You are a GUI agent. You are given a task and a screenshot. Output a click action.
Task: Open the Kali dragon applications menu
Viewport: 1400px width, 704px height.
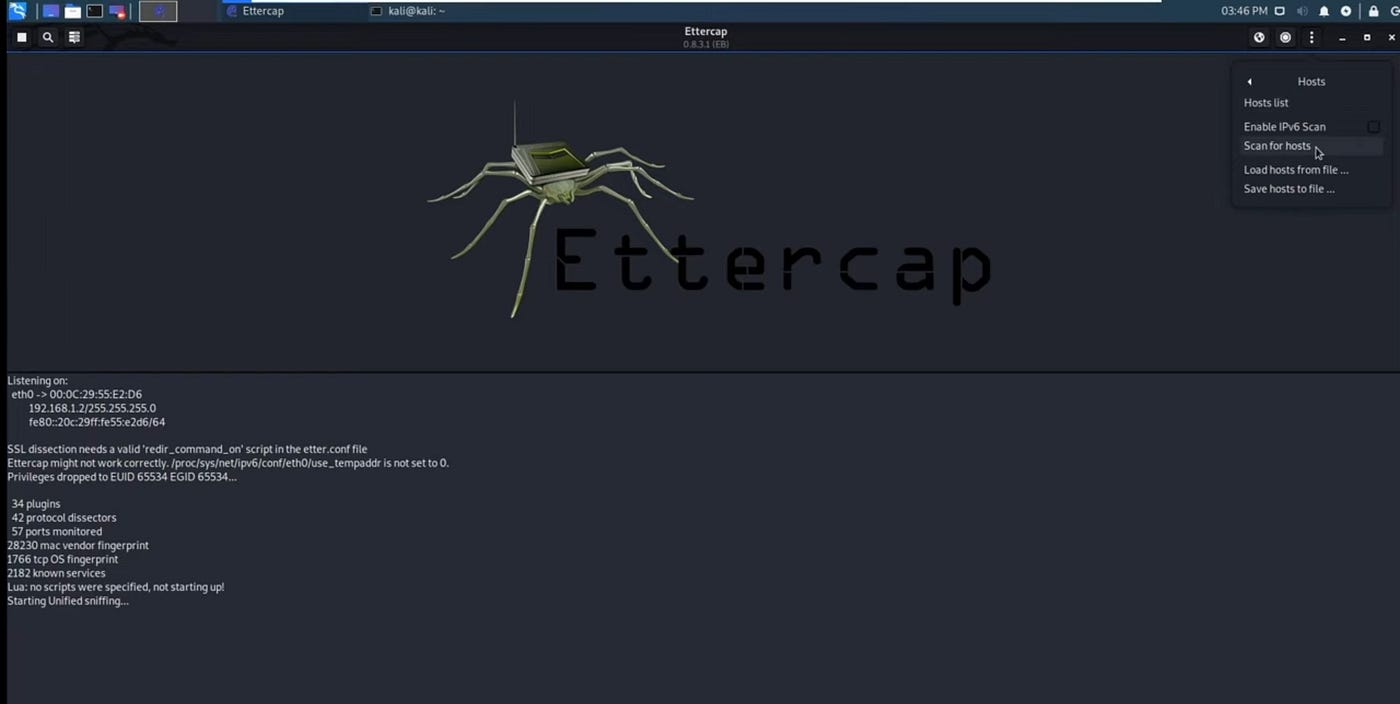pos(17,11)
